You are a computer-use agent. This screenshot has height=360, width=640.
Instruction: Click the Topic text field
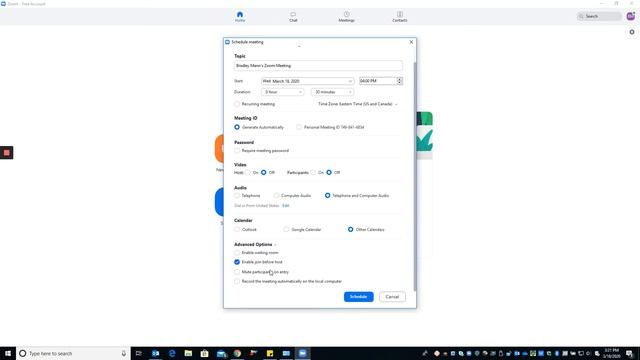pos(318,66)
